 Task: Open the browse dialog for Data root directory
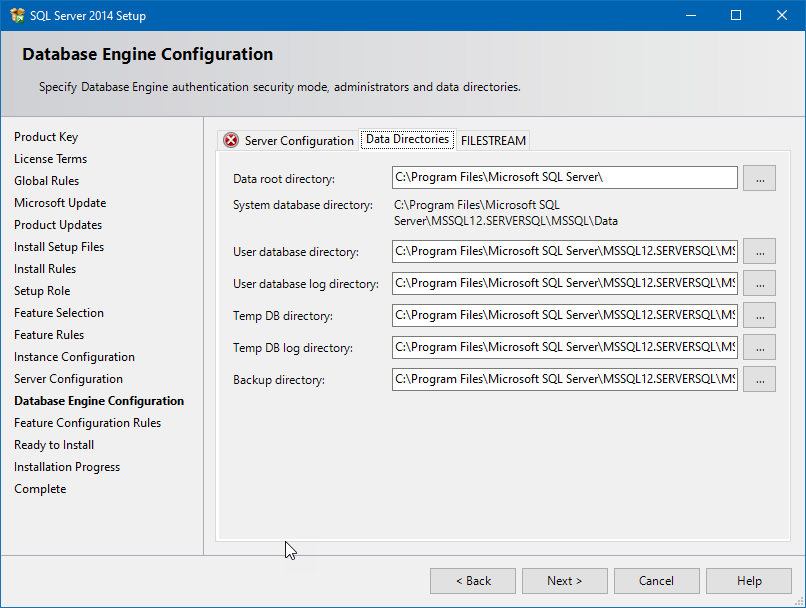tap(759, 178)
